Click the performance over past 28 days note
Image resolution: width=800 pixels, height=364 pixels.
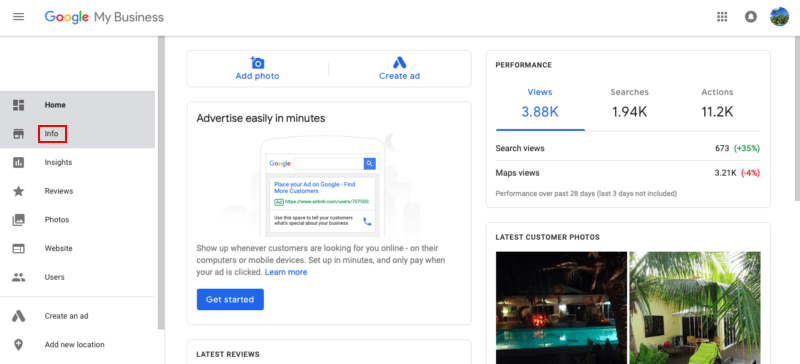click(x=586, y=194)
